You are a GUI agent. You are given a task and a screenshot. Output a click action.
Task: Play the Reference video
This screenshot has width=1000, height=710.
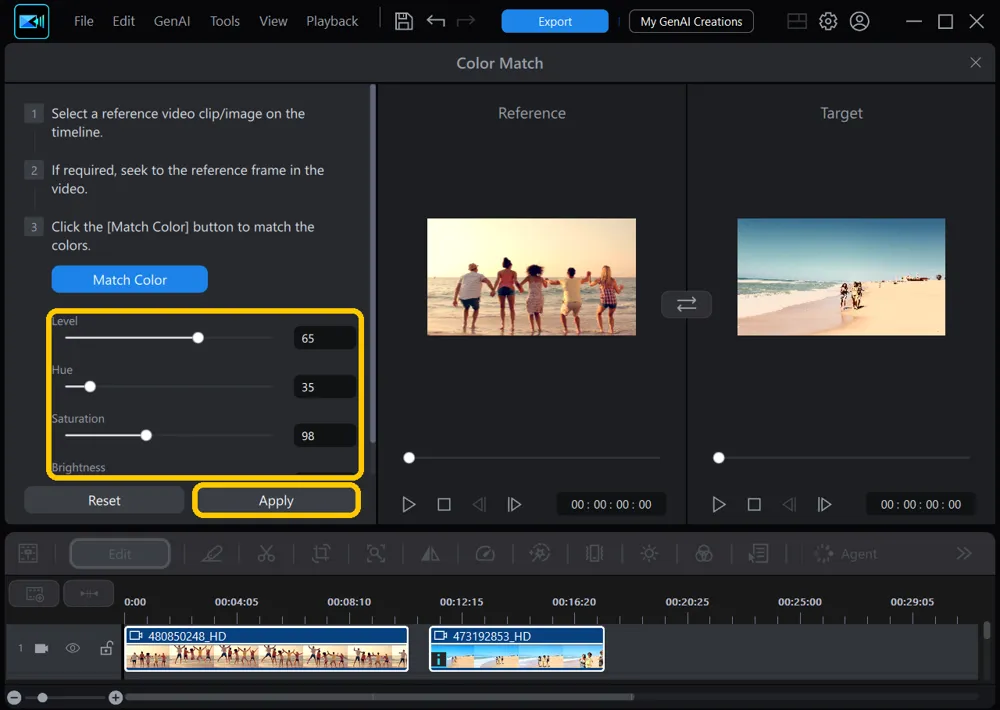[409, 505]
